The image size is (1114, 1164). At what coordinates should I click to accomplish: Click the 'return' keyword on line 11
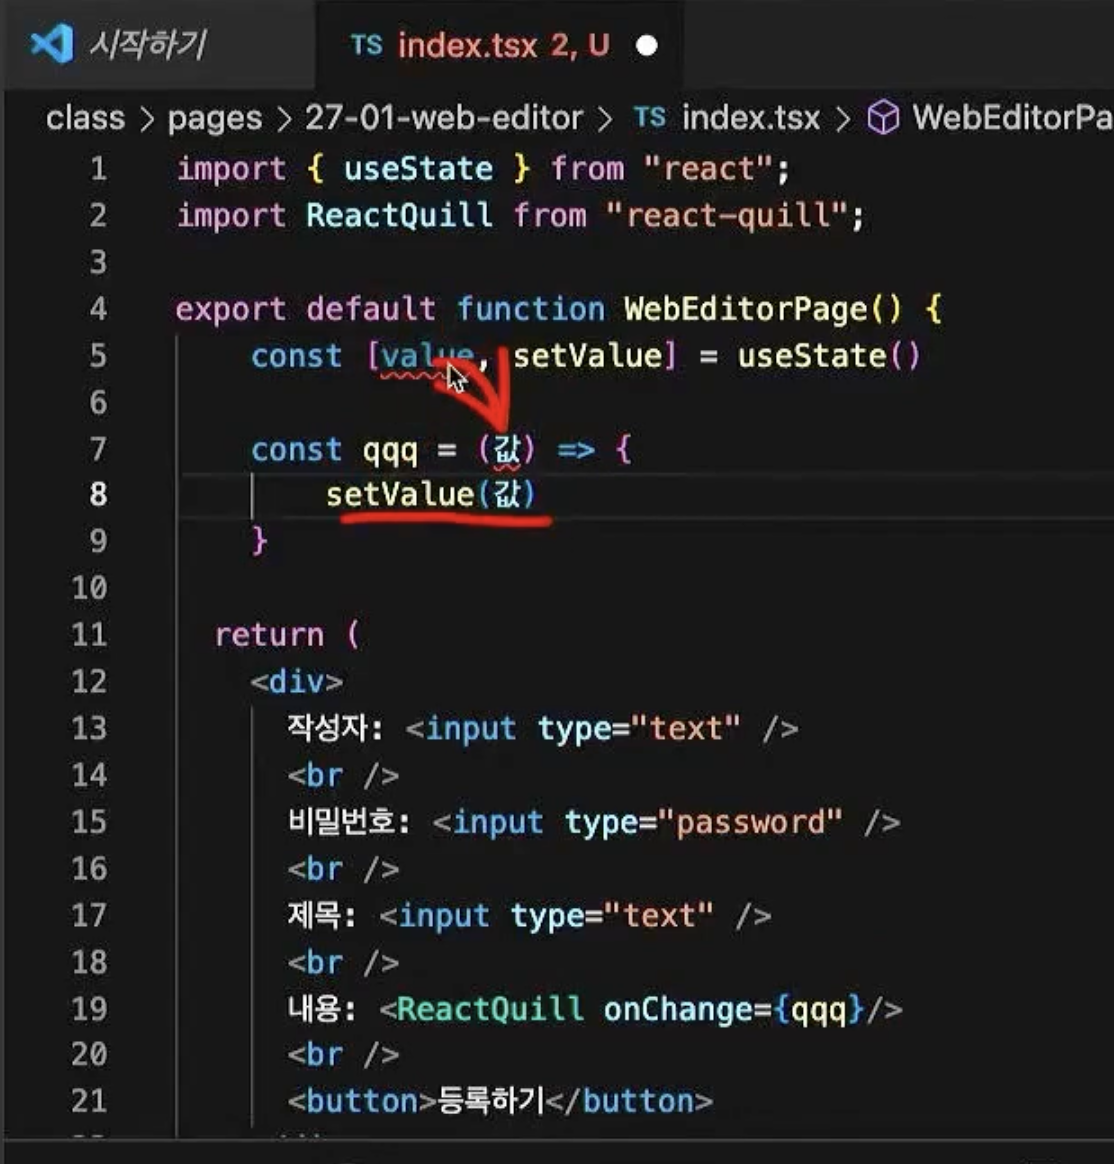[x=269, y=635]
